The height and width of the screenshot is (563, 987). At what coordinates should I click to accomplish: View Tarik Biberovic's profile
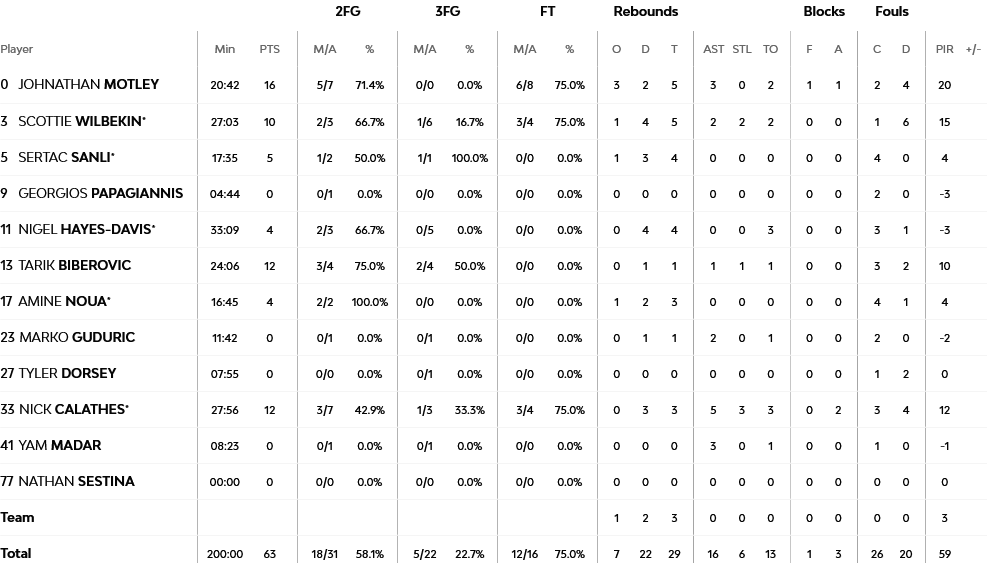(x=74, y=265)
